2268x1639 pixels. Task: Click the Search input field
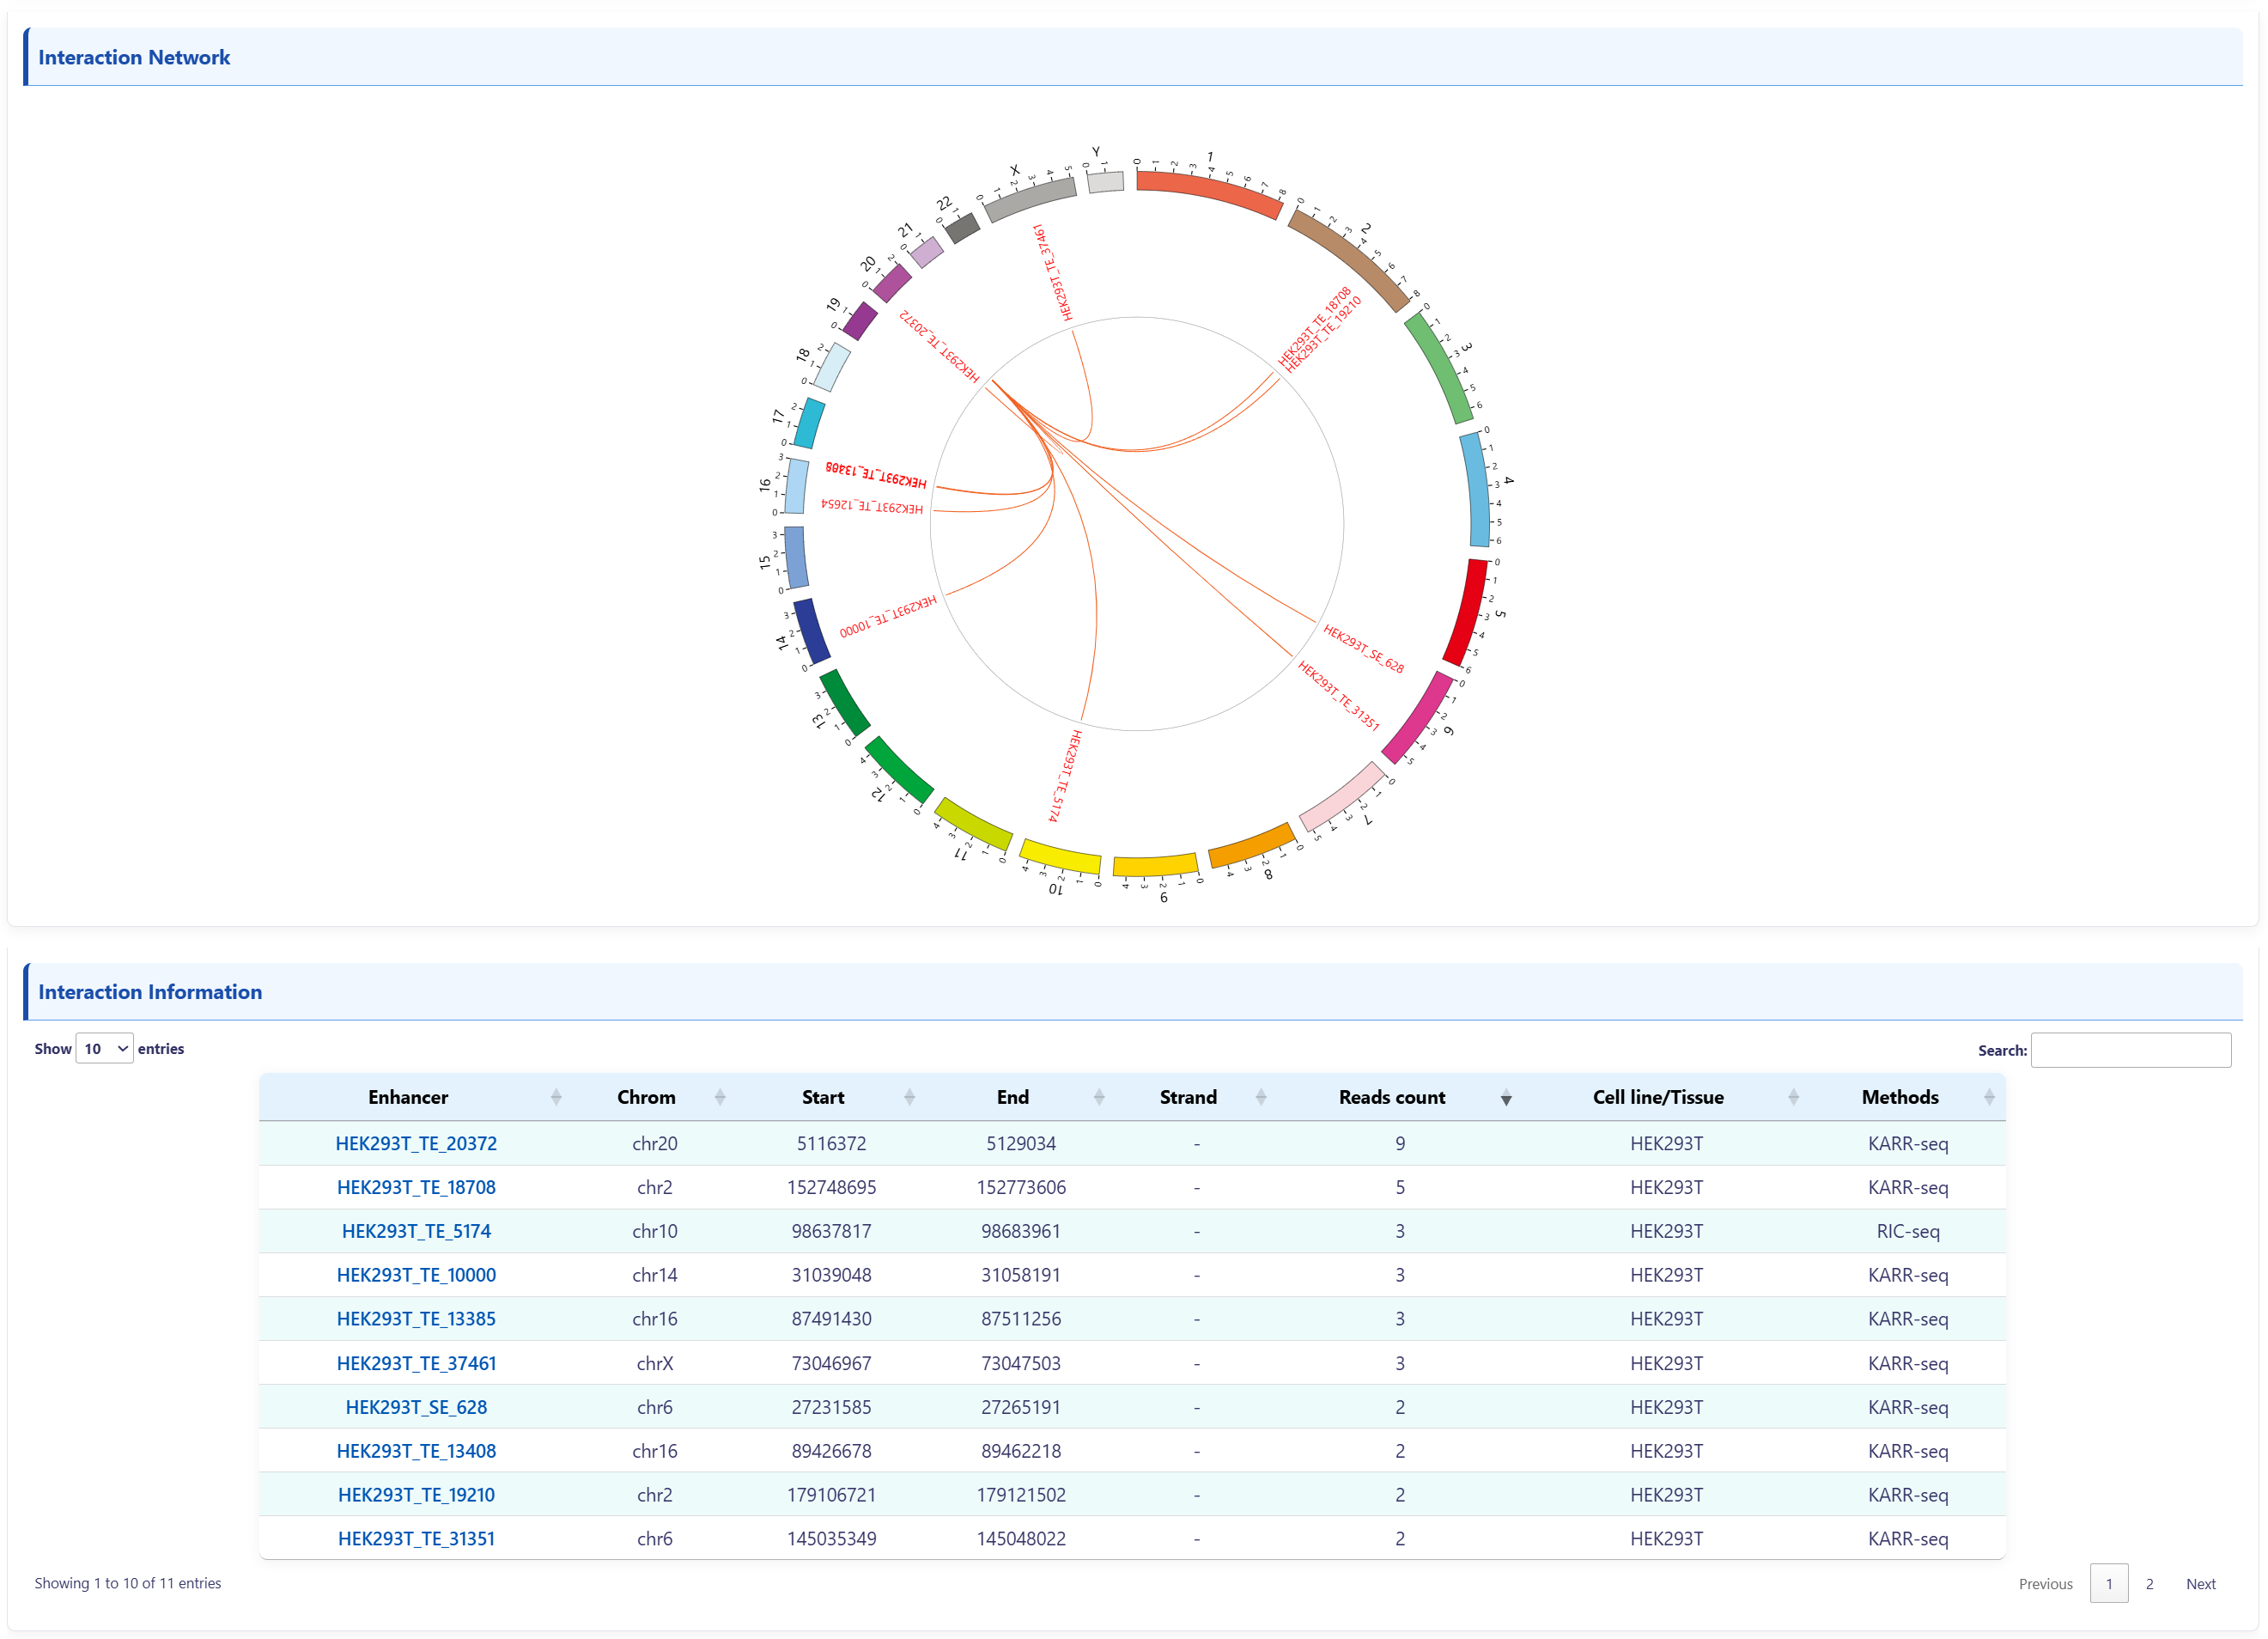[x=2130, y=1050]
